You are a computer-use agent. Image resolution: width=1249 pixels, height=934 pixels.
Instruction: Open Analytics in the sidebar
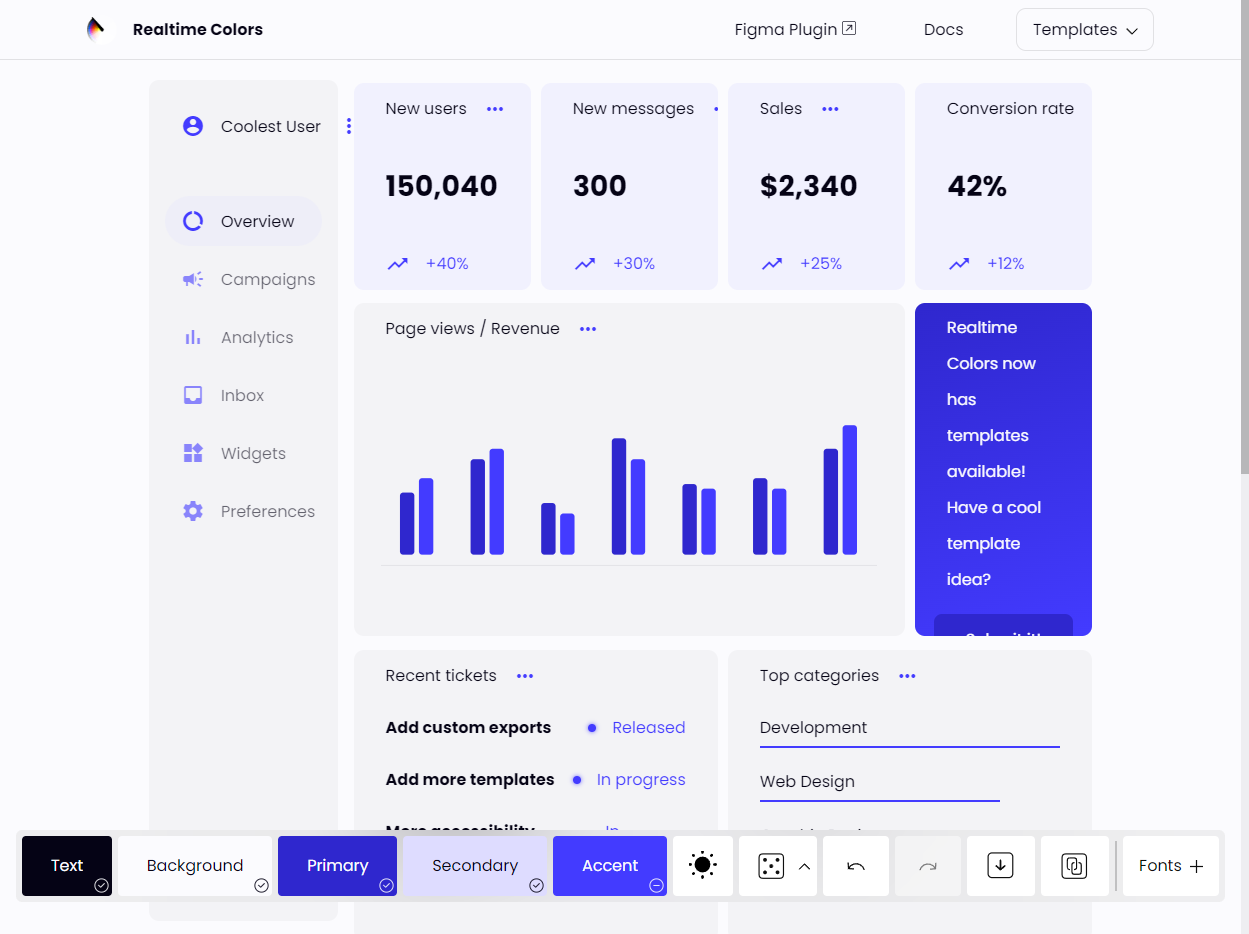click(x=257, y=338)
